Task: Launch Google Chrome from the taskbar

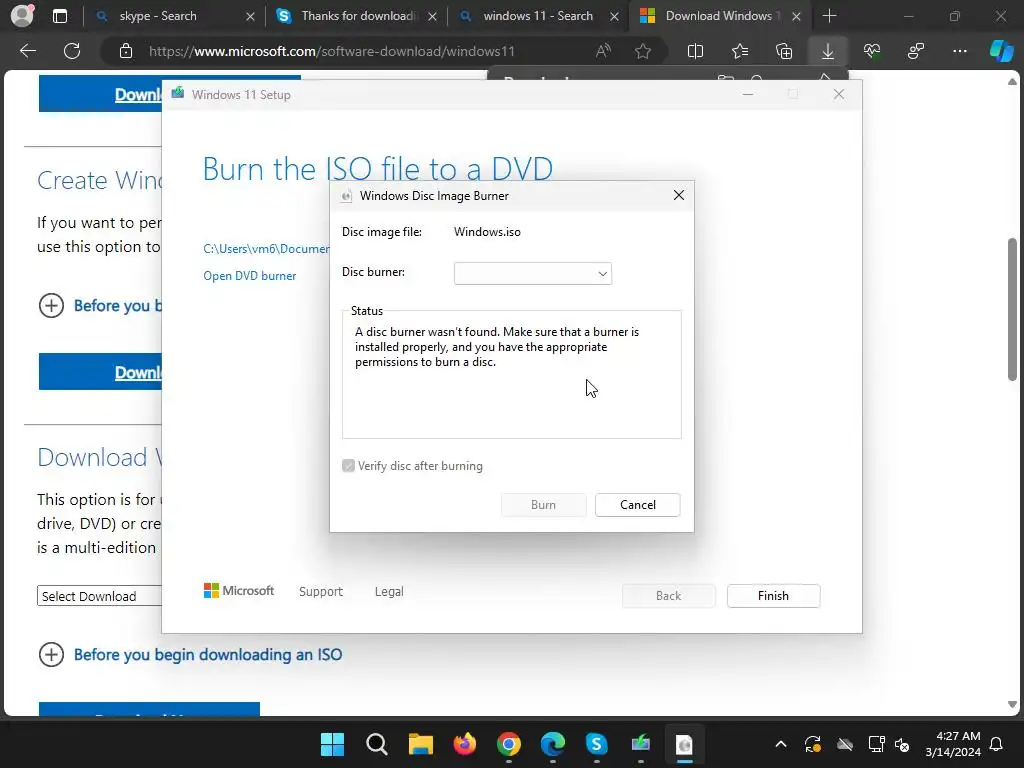Action: tap(509, 744)
